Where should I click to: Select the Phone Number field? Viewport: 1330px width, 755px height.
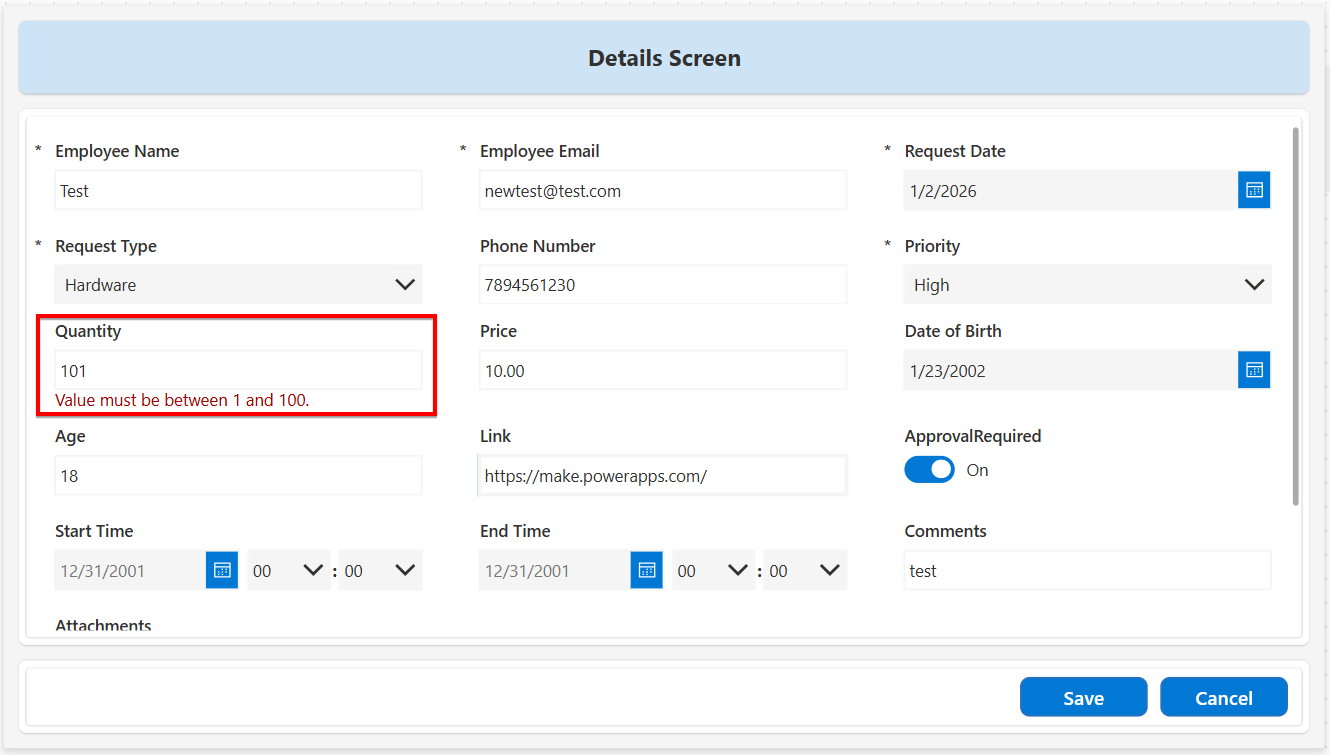663,285
